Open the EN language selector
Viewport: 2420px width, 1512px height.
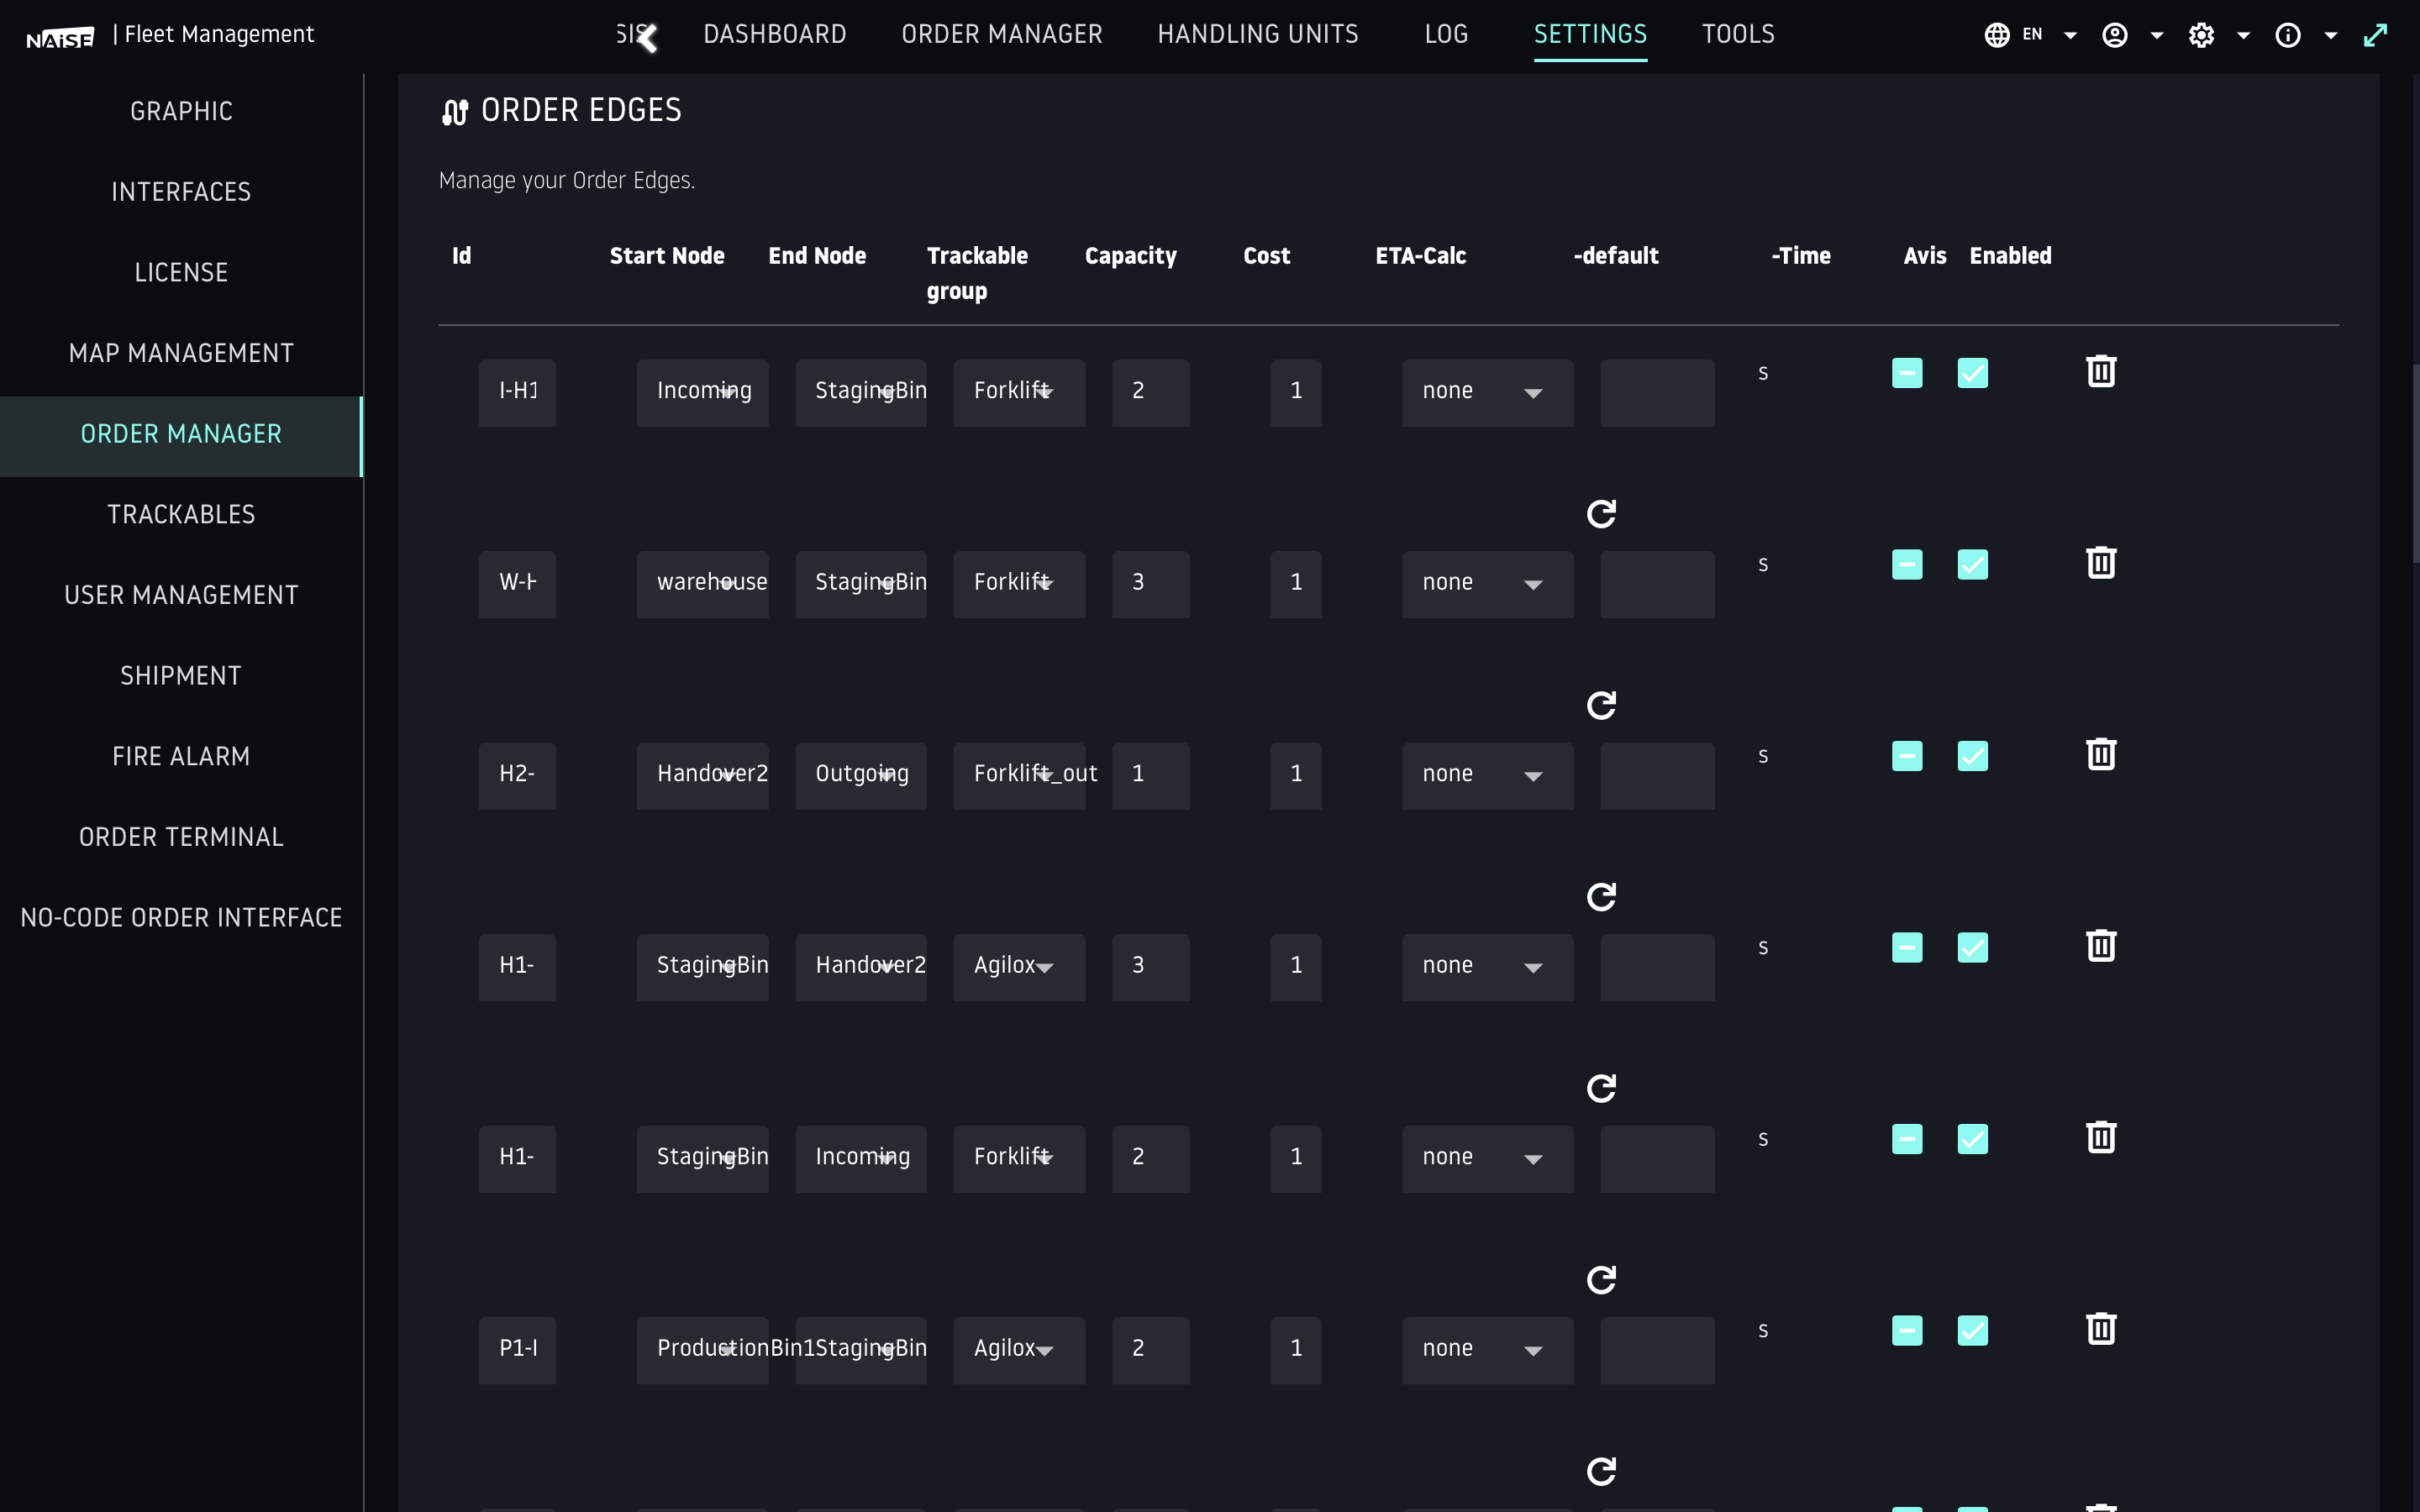(x=2030, y=35)
